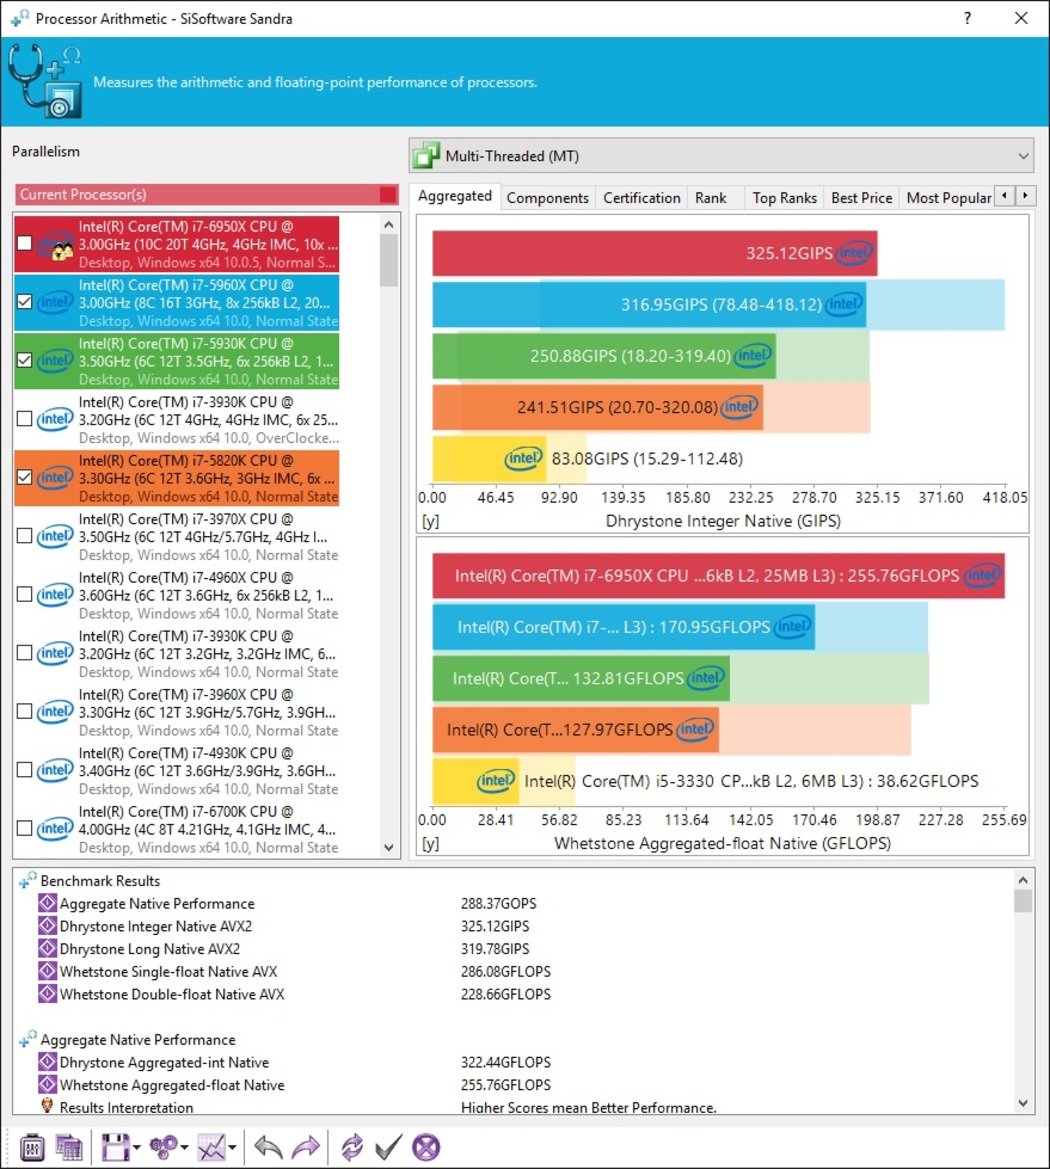Click the Intel logo beside i7-4960X
Screen dimensions: 1050x1169
click(x=55, y=594)
